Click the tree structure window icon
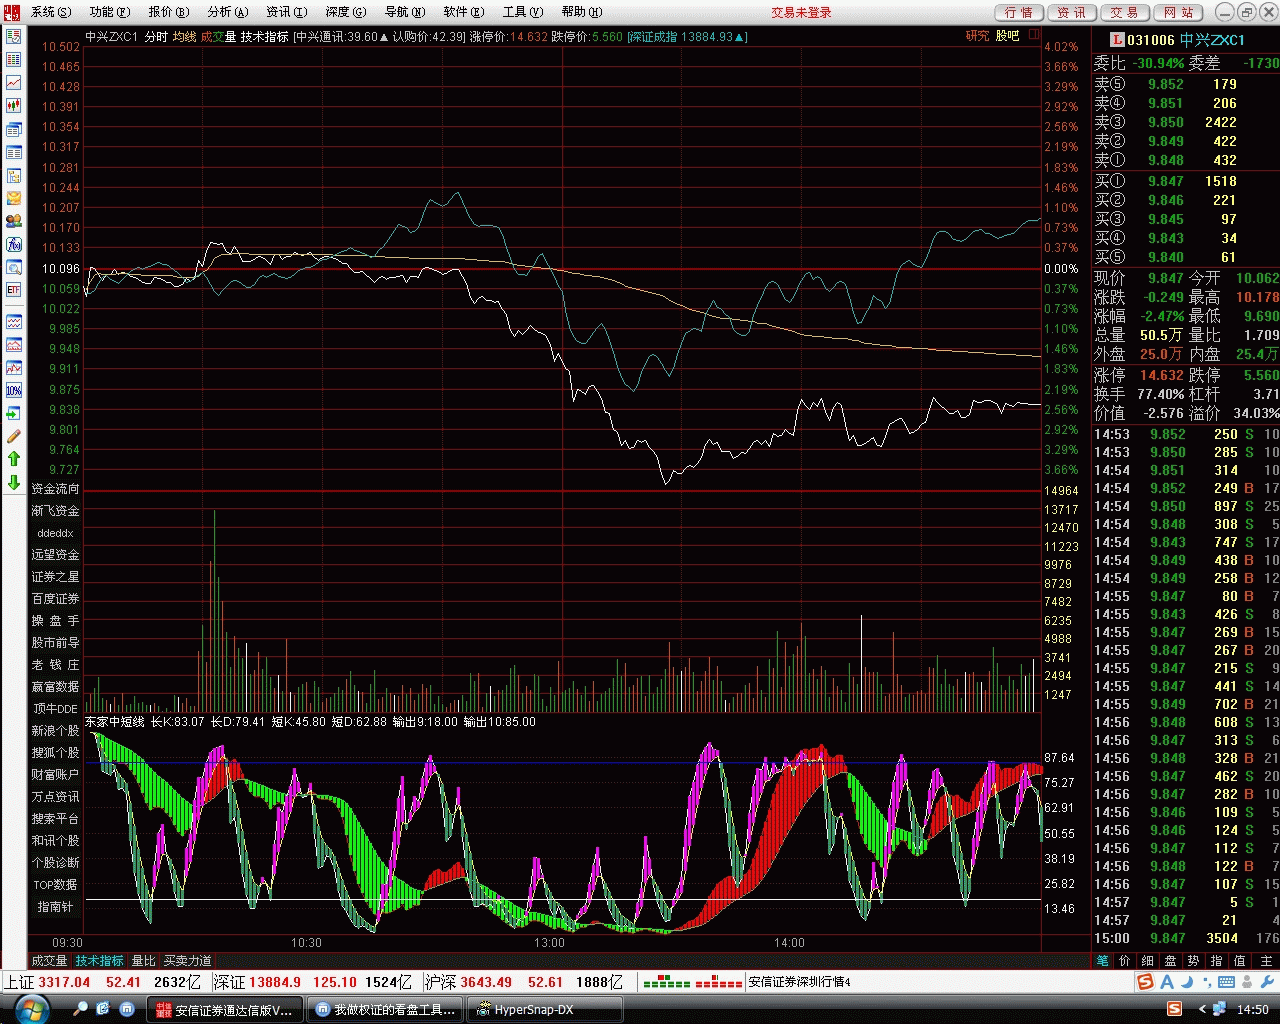This screenshot has height=1024, width=1280. [14, 175]
